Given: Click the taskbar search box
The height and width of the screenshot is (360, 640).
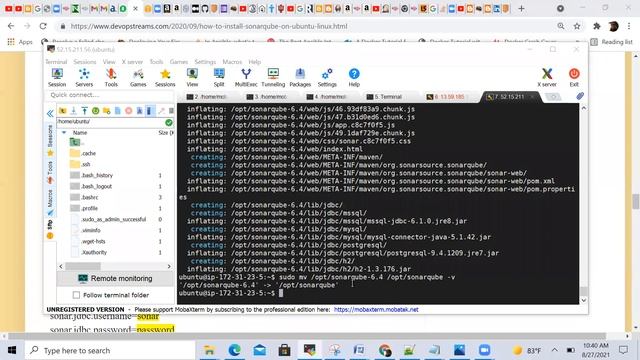Looking at the screenshot, I should point(110,350).
